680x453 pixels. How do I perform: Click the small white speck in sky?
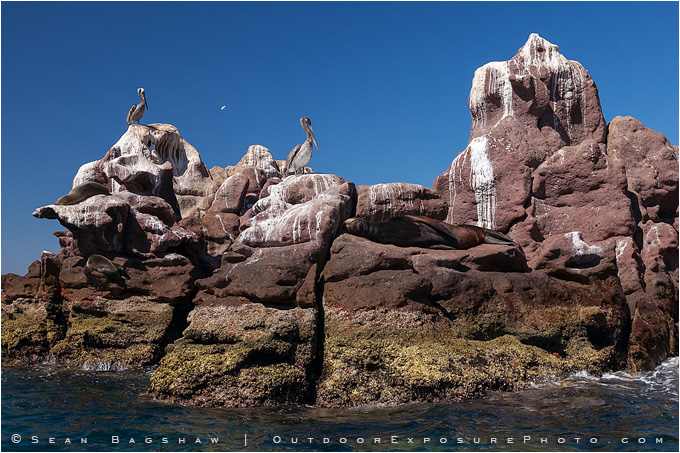223,108
